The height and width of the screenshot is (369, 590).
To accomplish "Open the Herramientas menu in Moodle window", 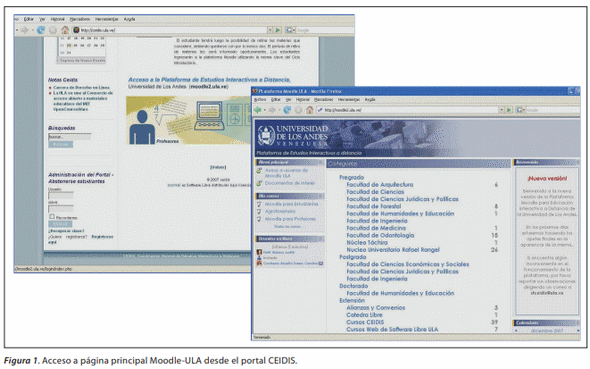I will pyautogui.click(x=349, y=100).
